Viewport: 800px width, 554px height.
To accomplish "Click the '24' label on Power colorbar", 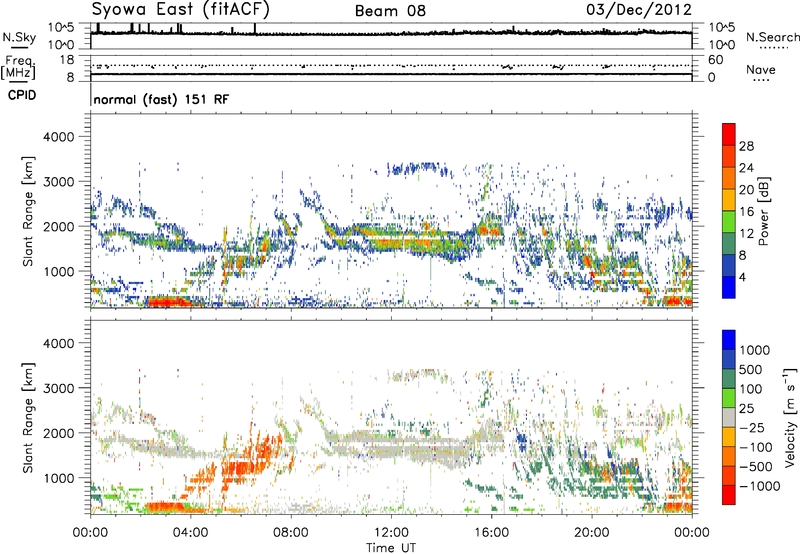I will (746, 168).
